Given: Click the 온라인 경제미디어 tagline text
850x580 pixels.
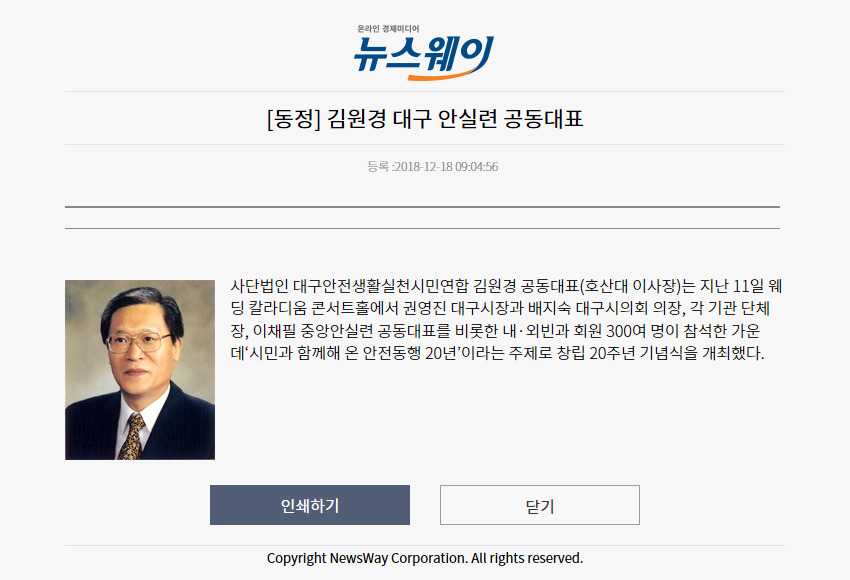Looking at the screenshot, I should [388, 29].
